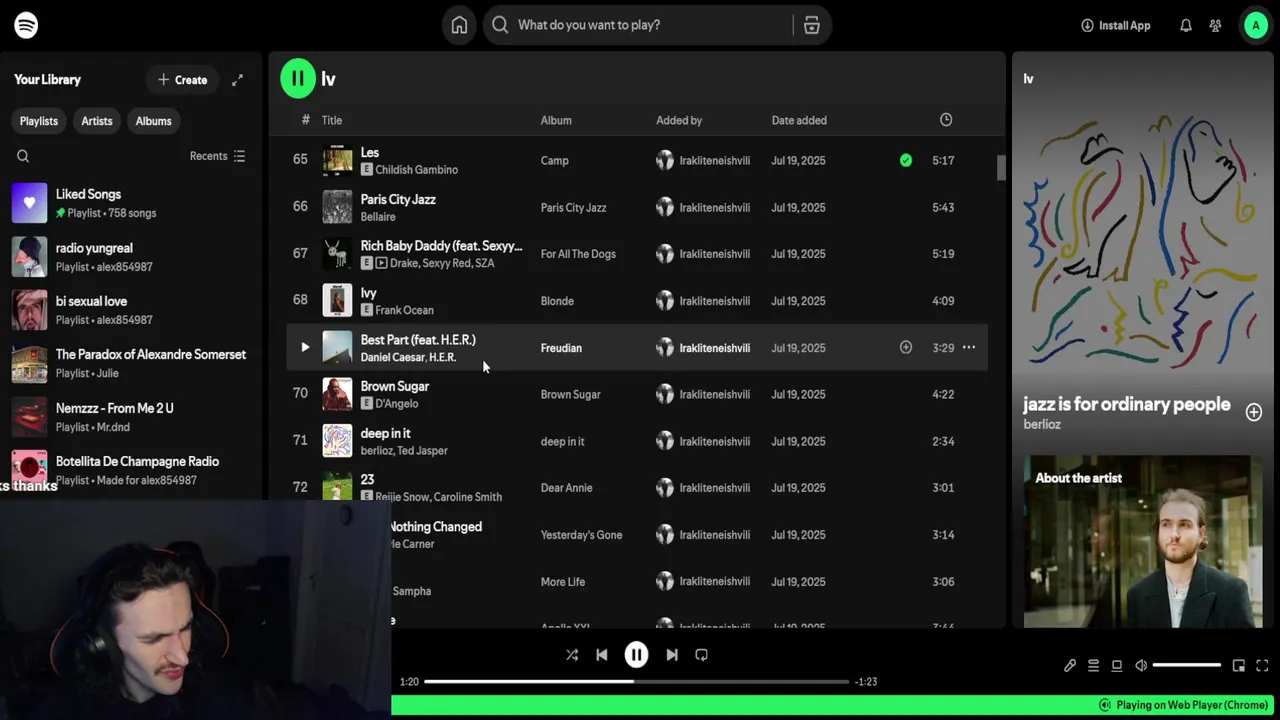Open the Friend Activity icon

coord(1215,25)
